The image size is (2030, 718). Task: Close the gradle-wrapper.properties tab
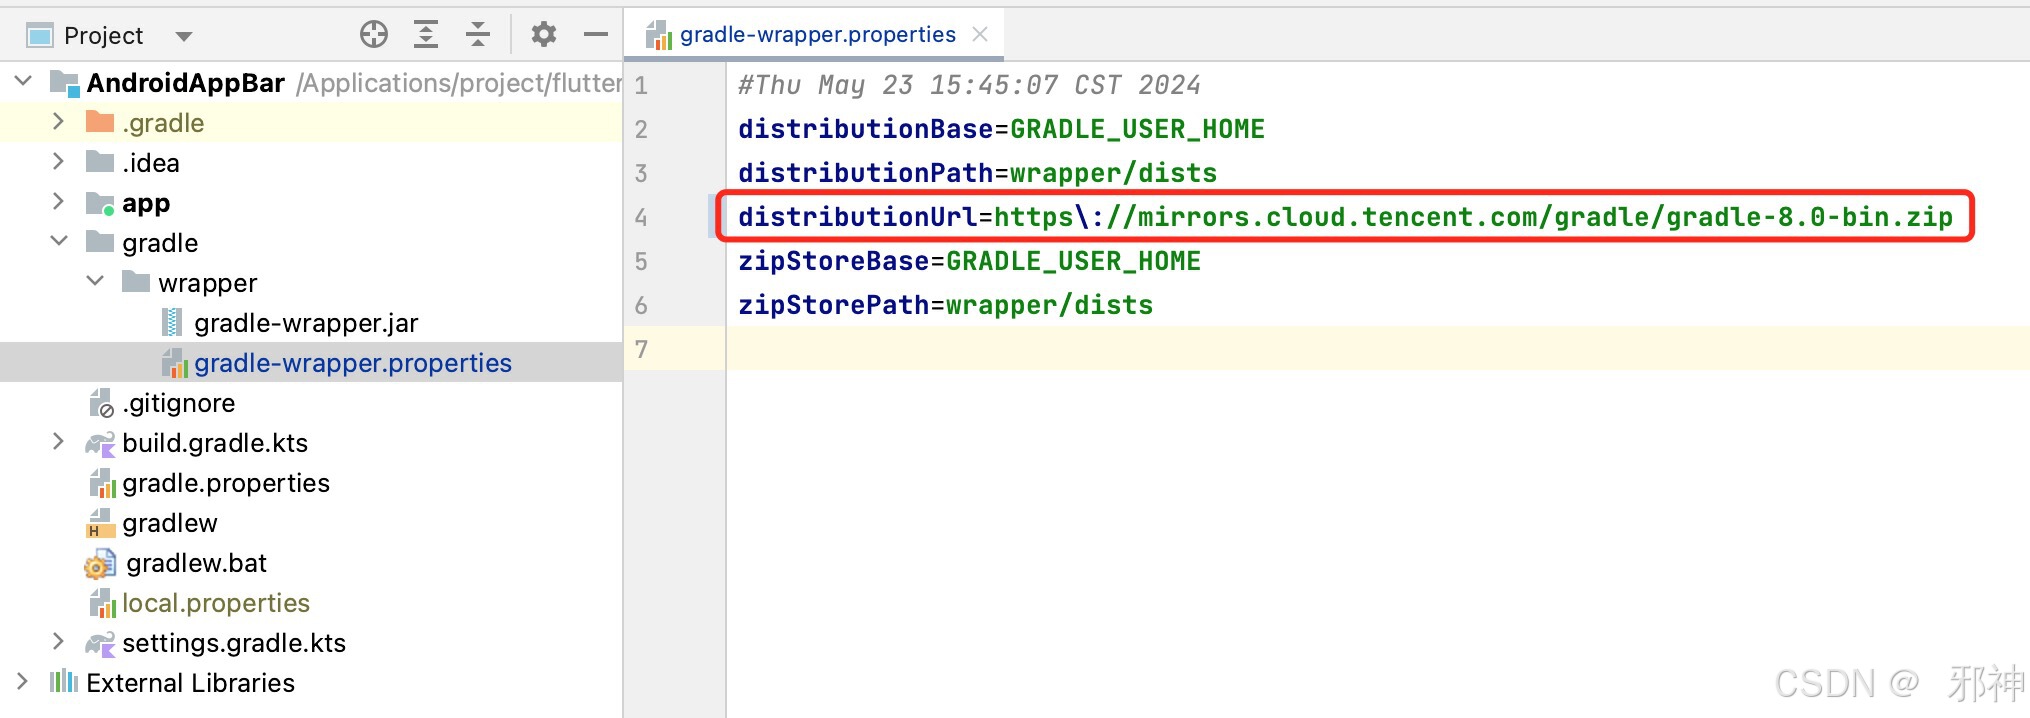(x=980, y=35)
